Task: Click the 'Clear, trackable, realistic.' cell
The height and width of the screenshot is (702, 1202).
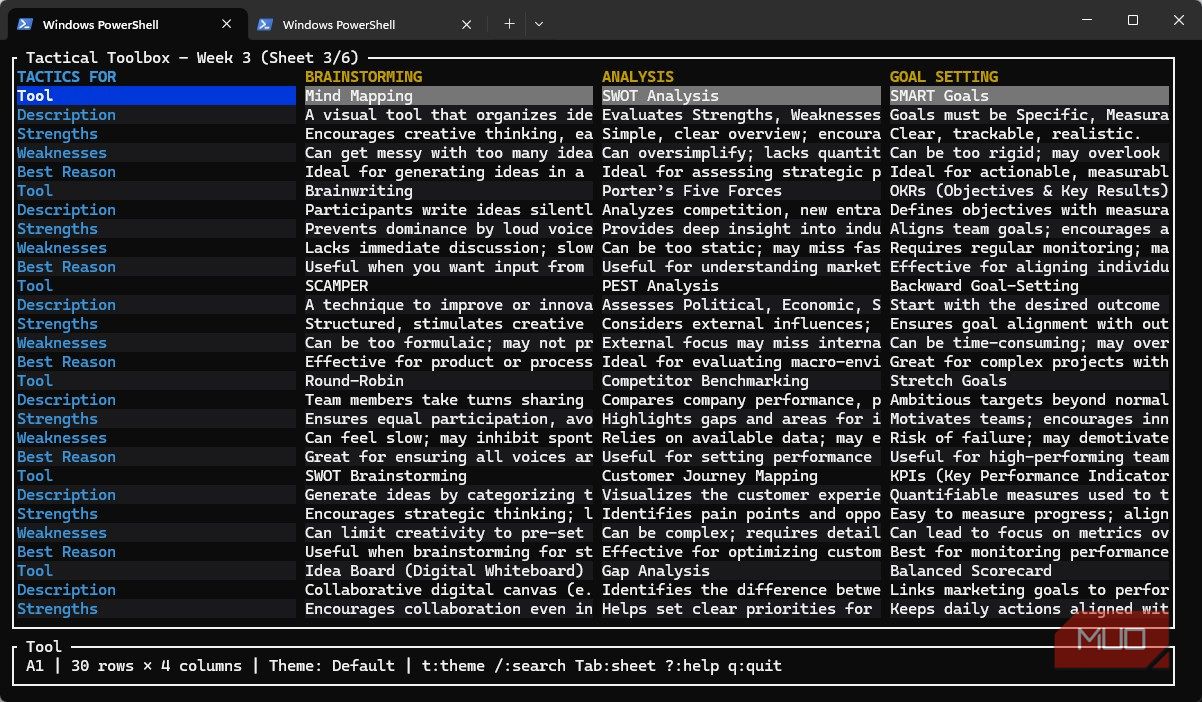Action: (1029, 134)
